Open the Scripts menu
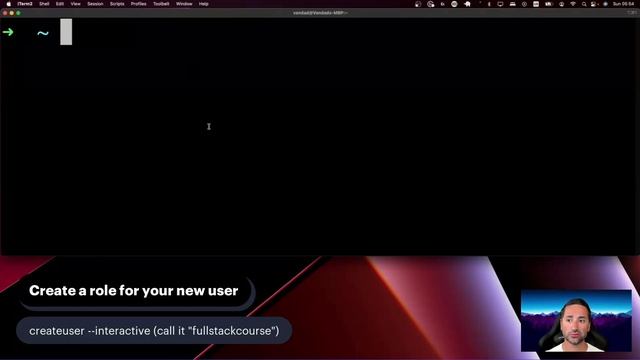 point(117,4)
